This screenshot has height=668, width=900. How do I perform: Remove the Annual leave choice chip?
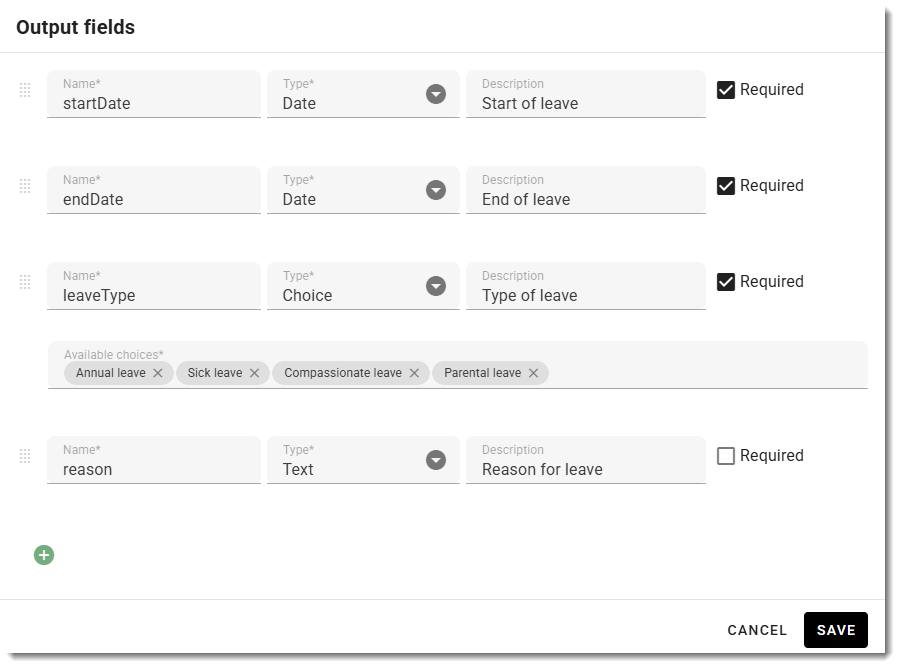coord(158,373)
